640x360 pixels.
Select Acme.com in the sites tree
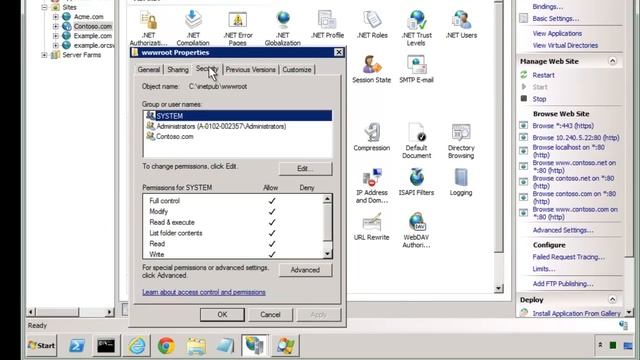pos(88,17)
